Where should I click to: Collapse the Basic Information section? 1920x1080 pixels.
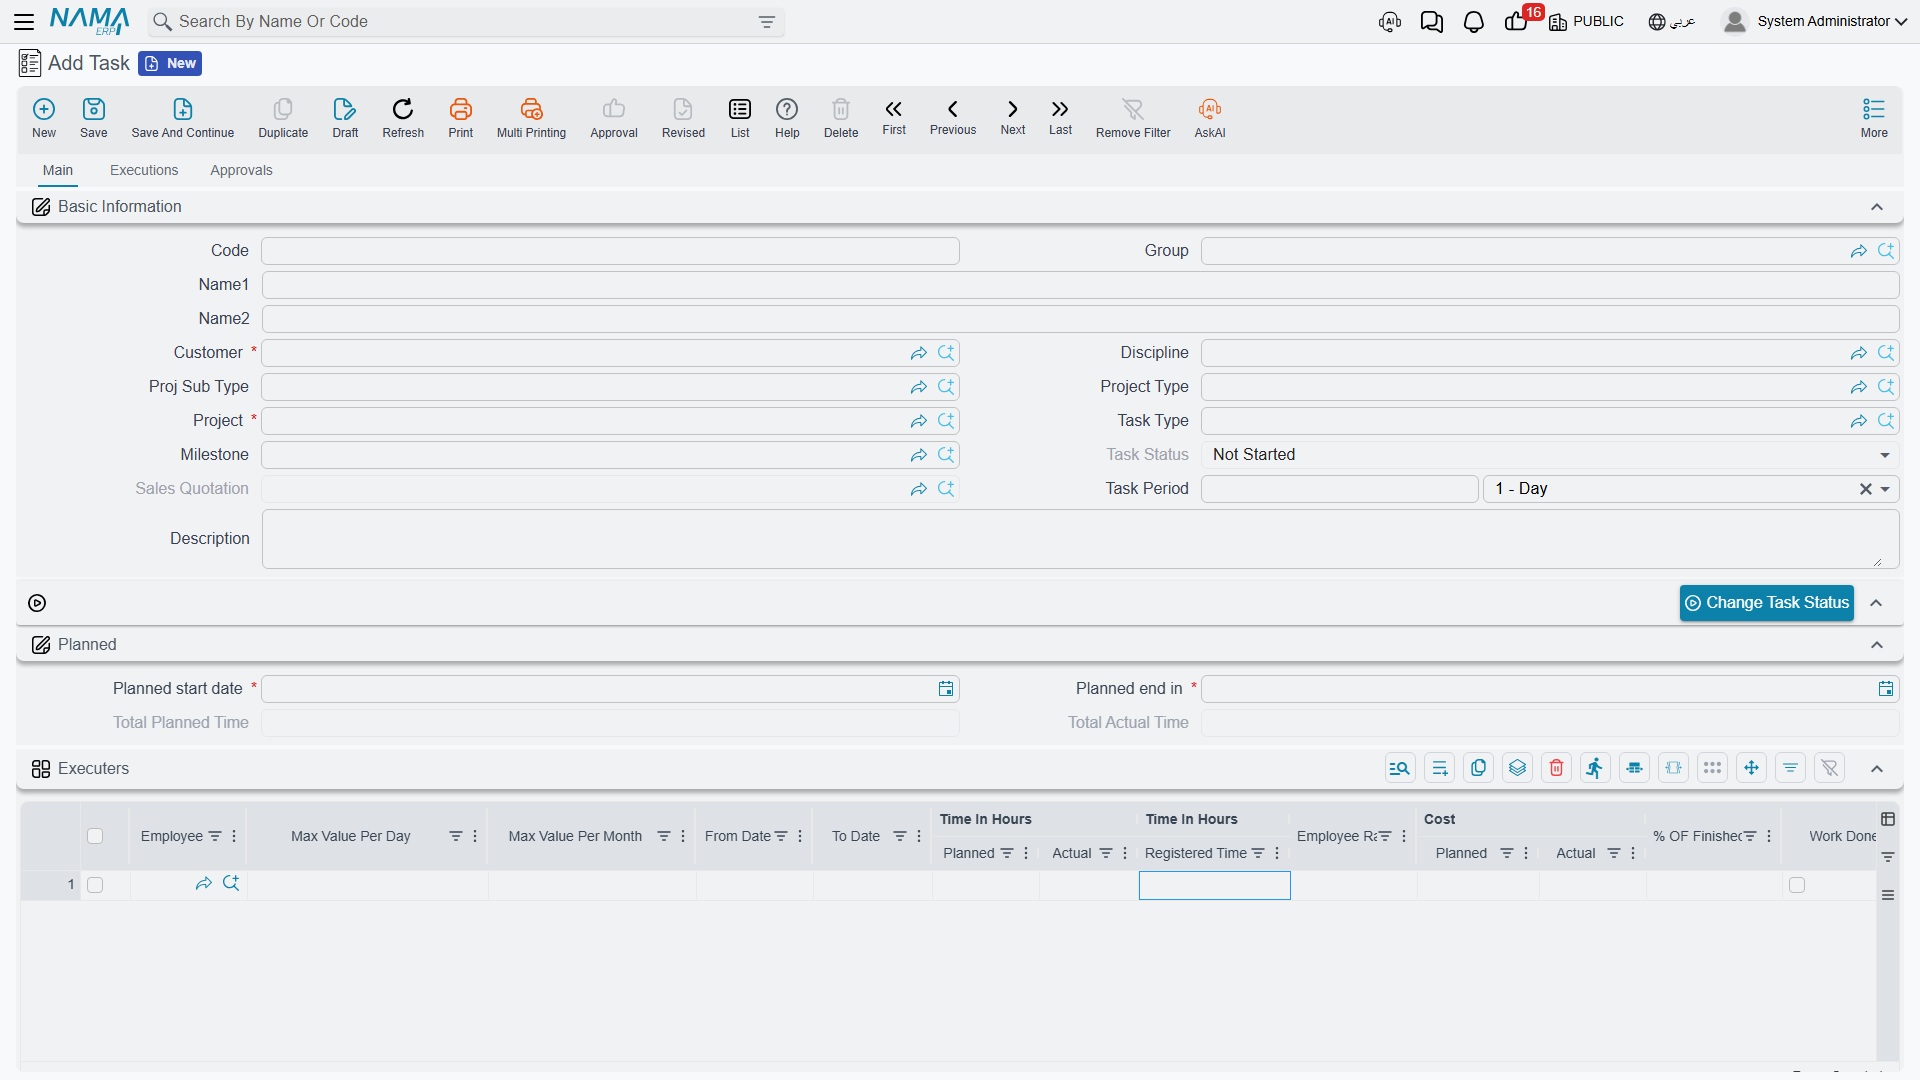pos(1877,207)
